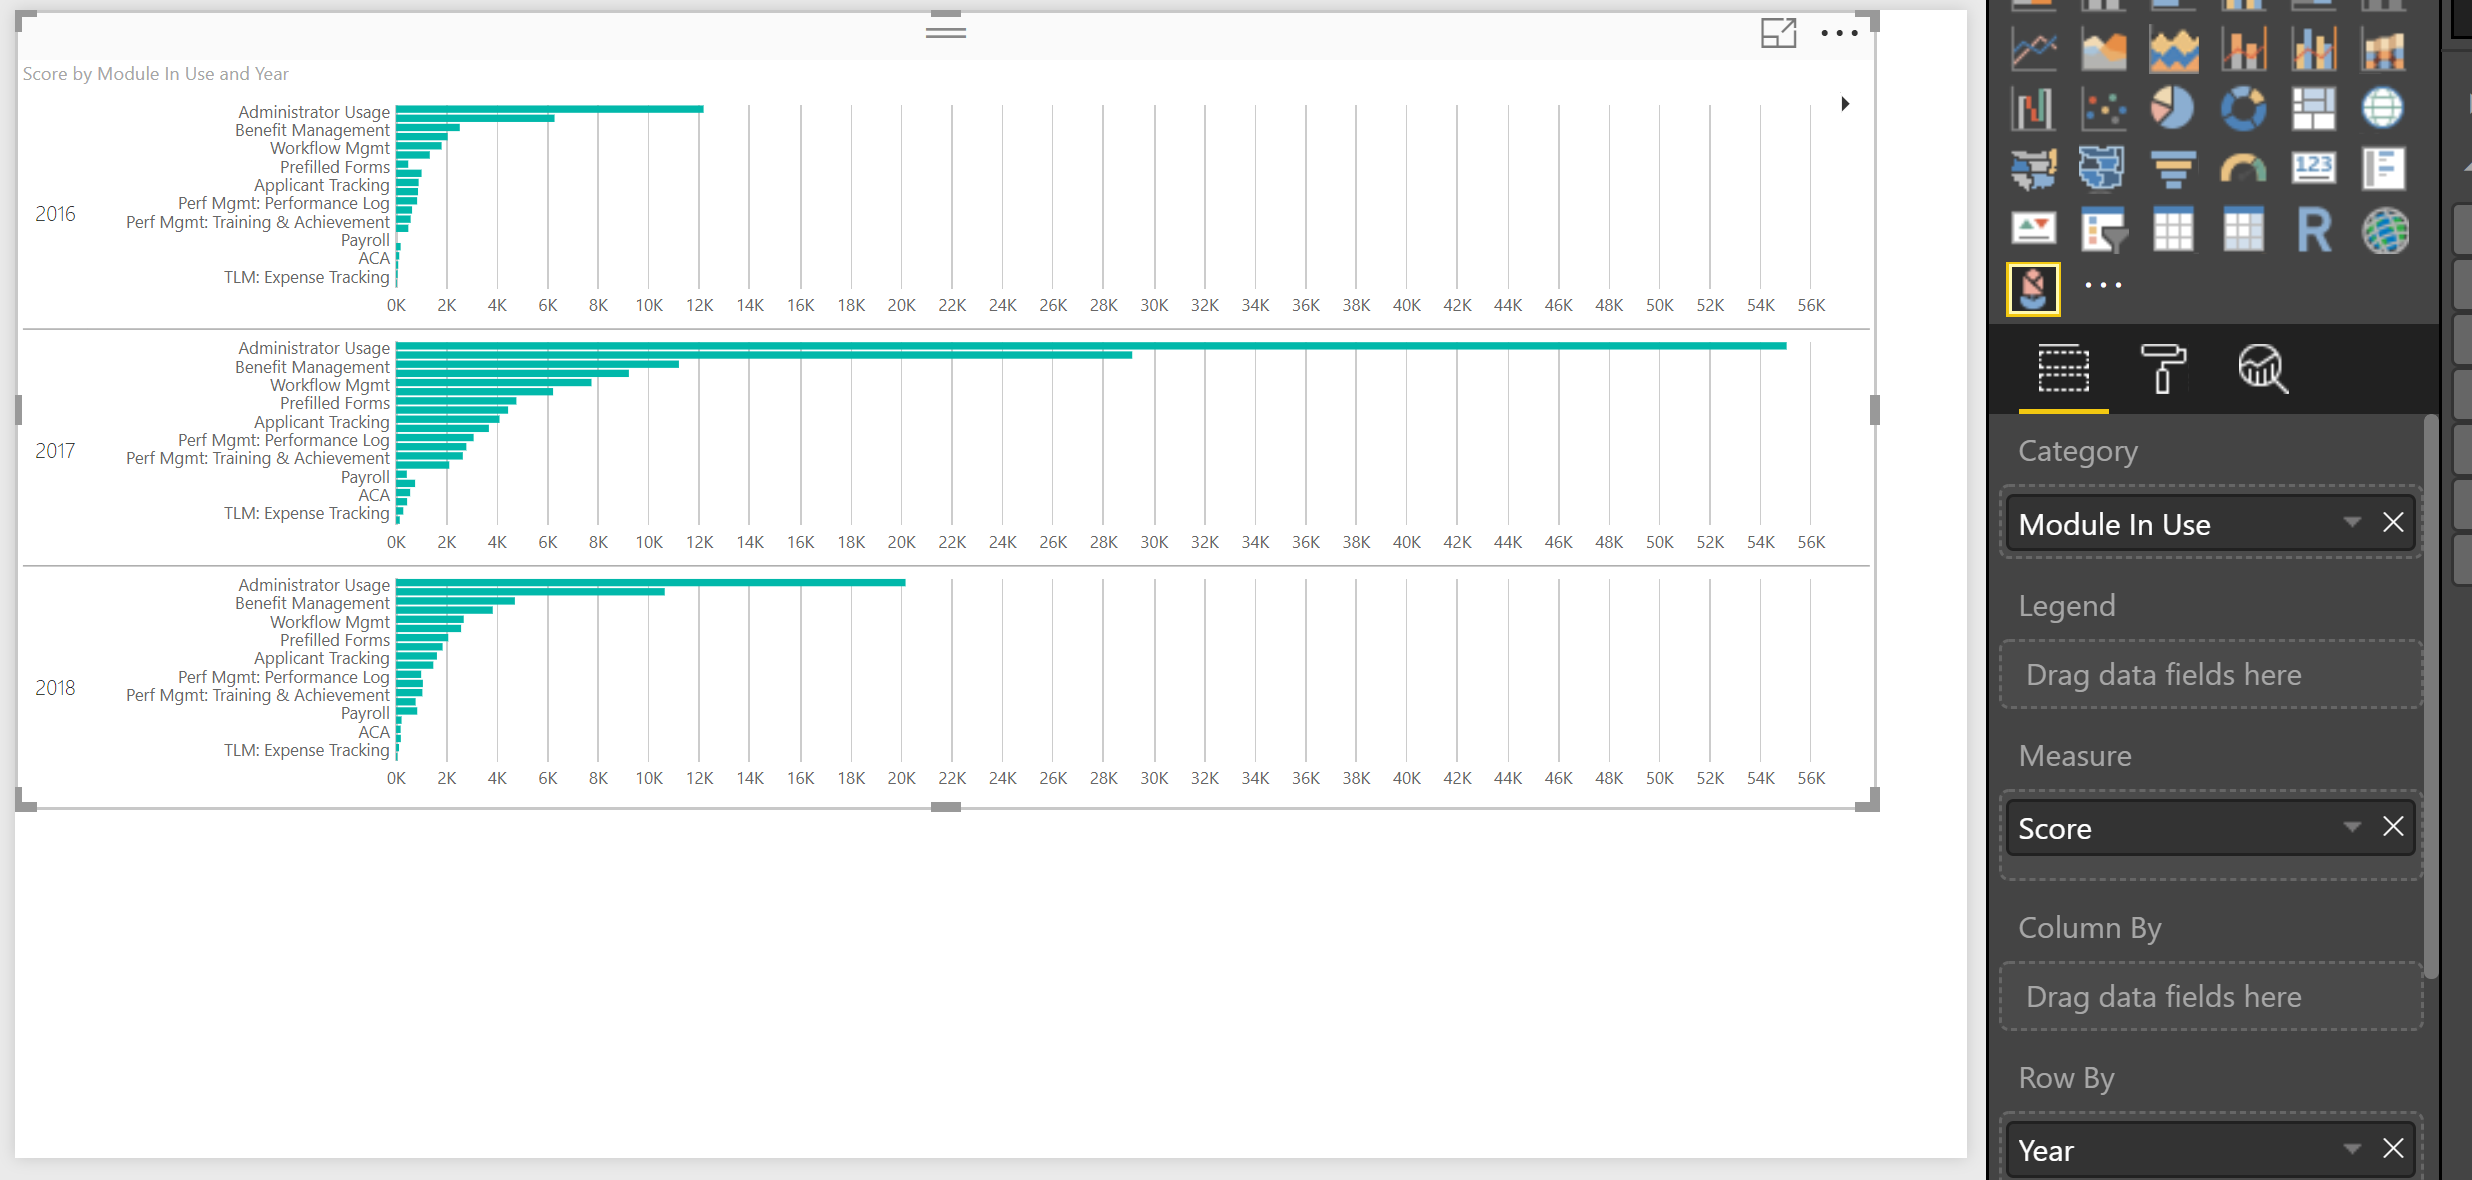Select the Gauge visualization
This screenshot has height=1180, width=2472.
pos(2243,169)
